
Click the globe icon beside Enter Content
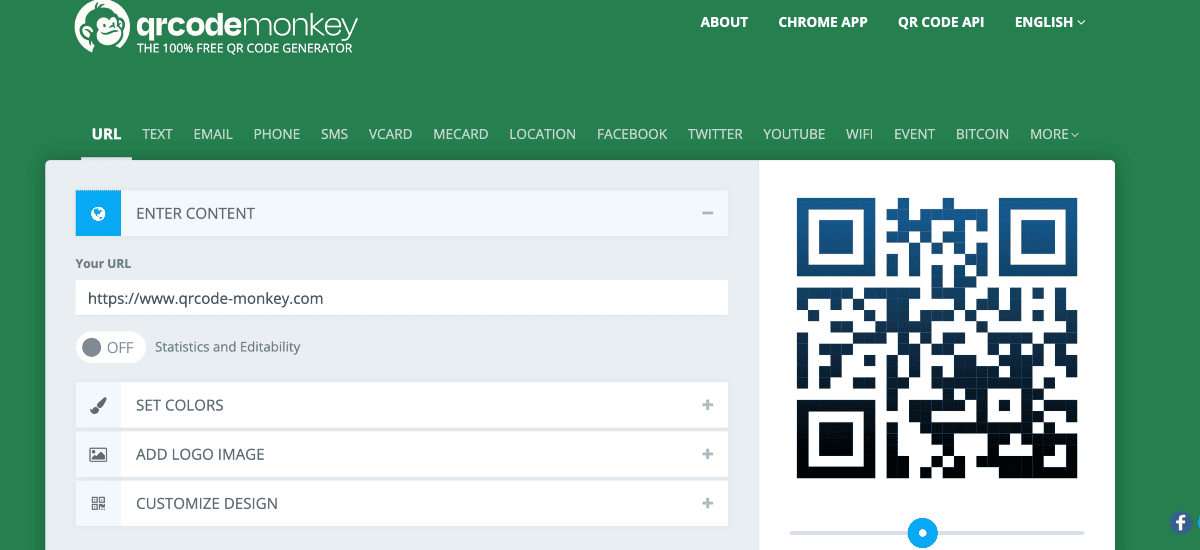98,213
